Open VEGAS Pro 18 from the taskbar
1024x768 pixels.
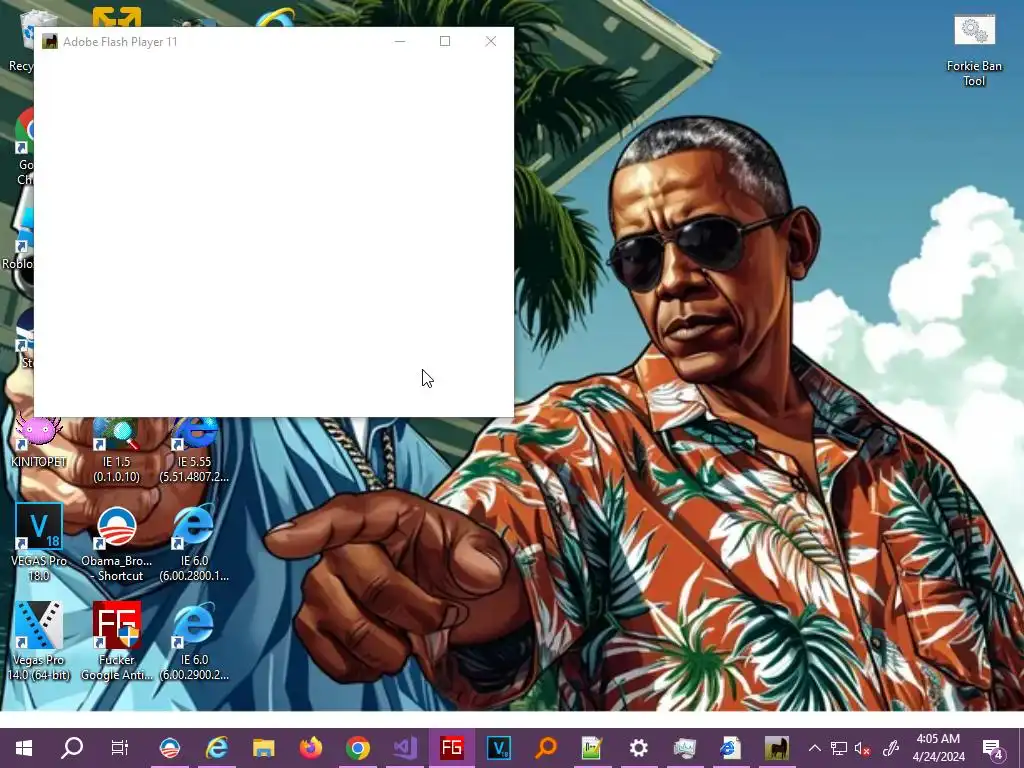499,748
